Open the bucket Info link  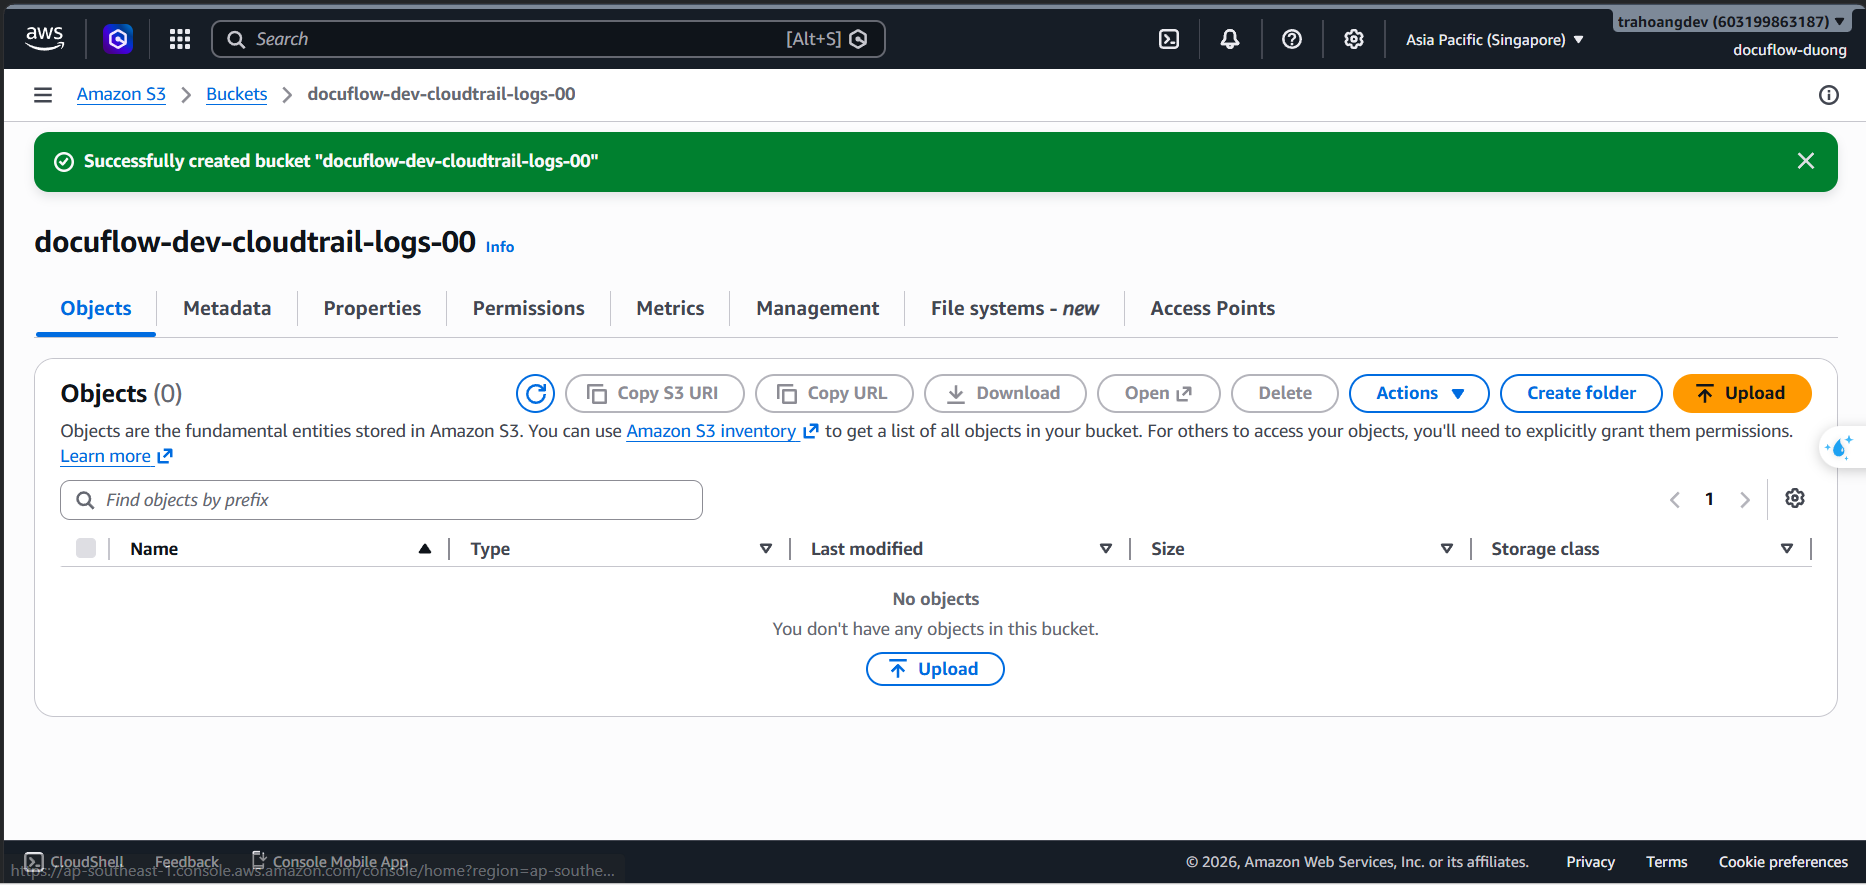[x=500, y=247]
